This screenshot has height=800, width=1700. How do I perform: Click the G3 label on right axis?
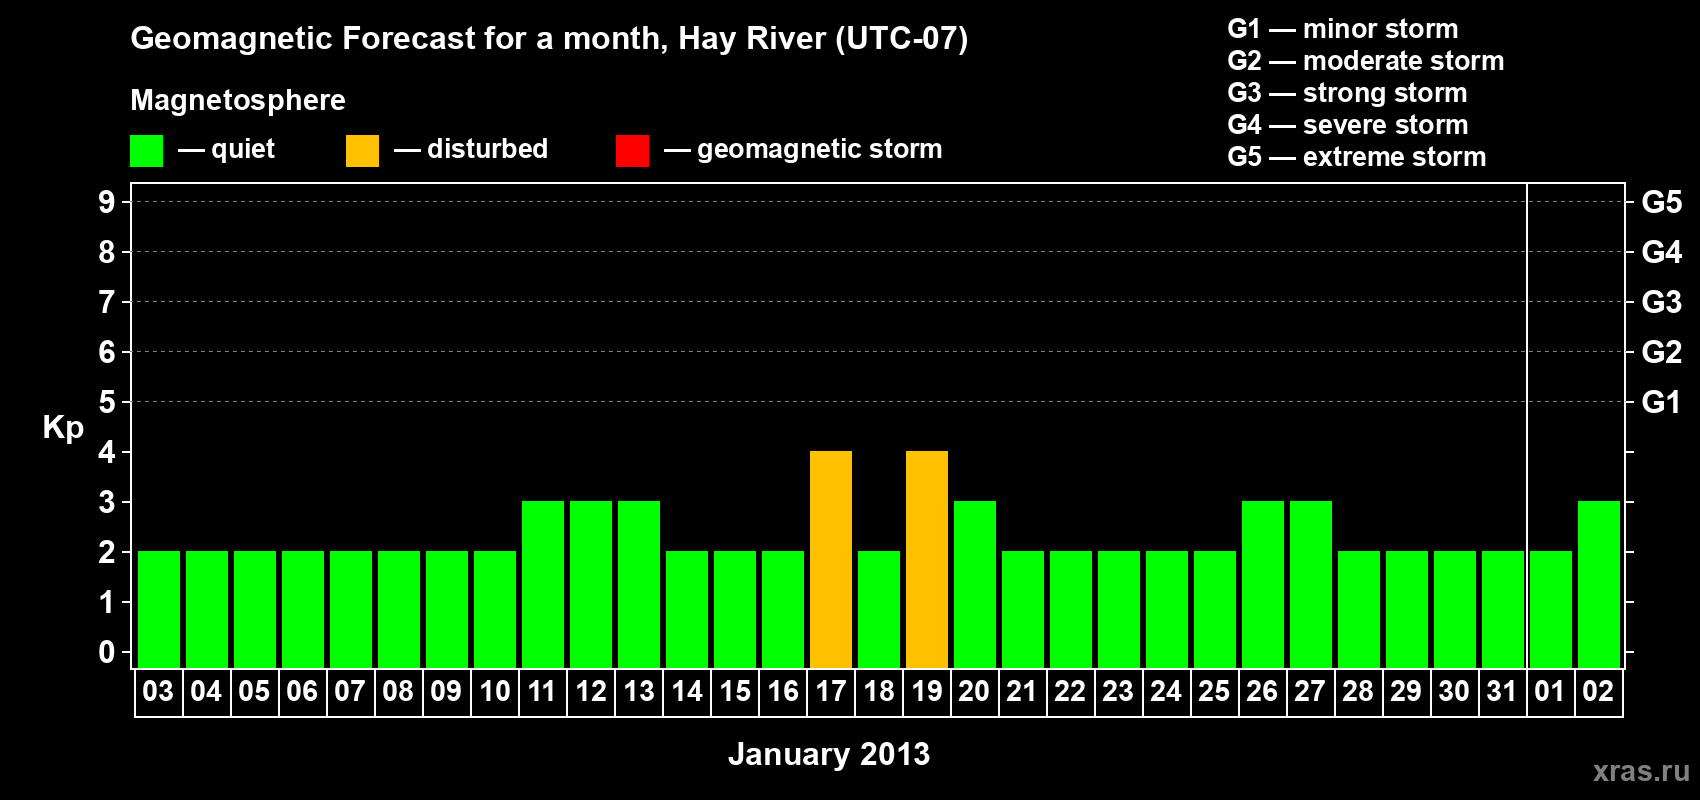point(1662,302)
